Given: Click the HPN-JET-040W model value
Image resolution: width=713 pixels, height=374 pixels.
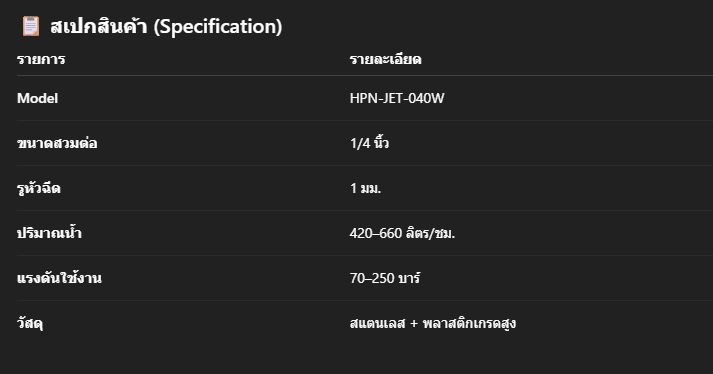Looking at the screenshot, I should tap(397, 98).
